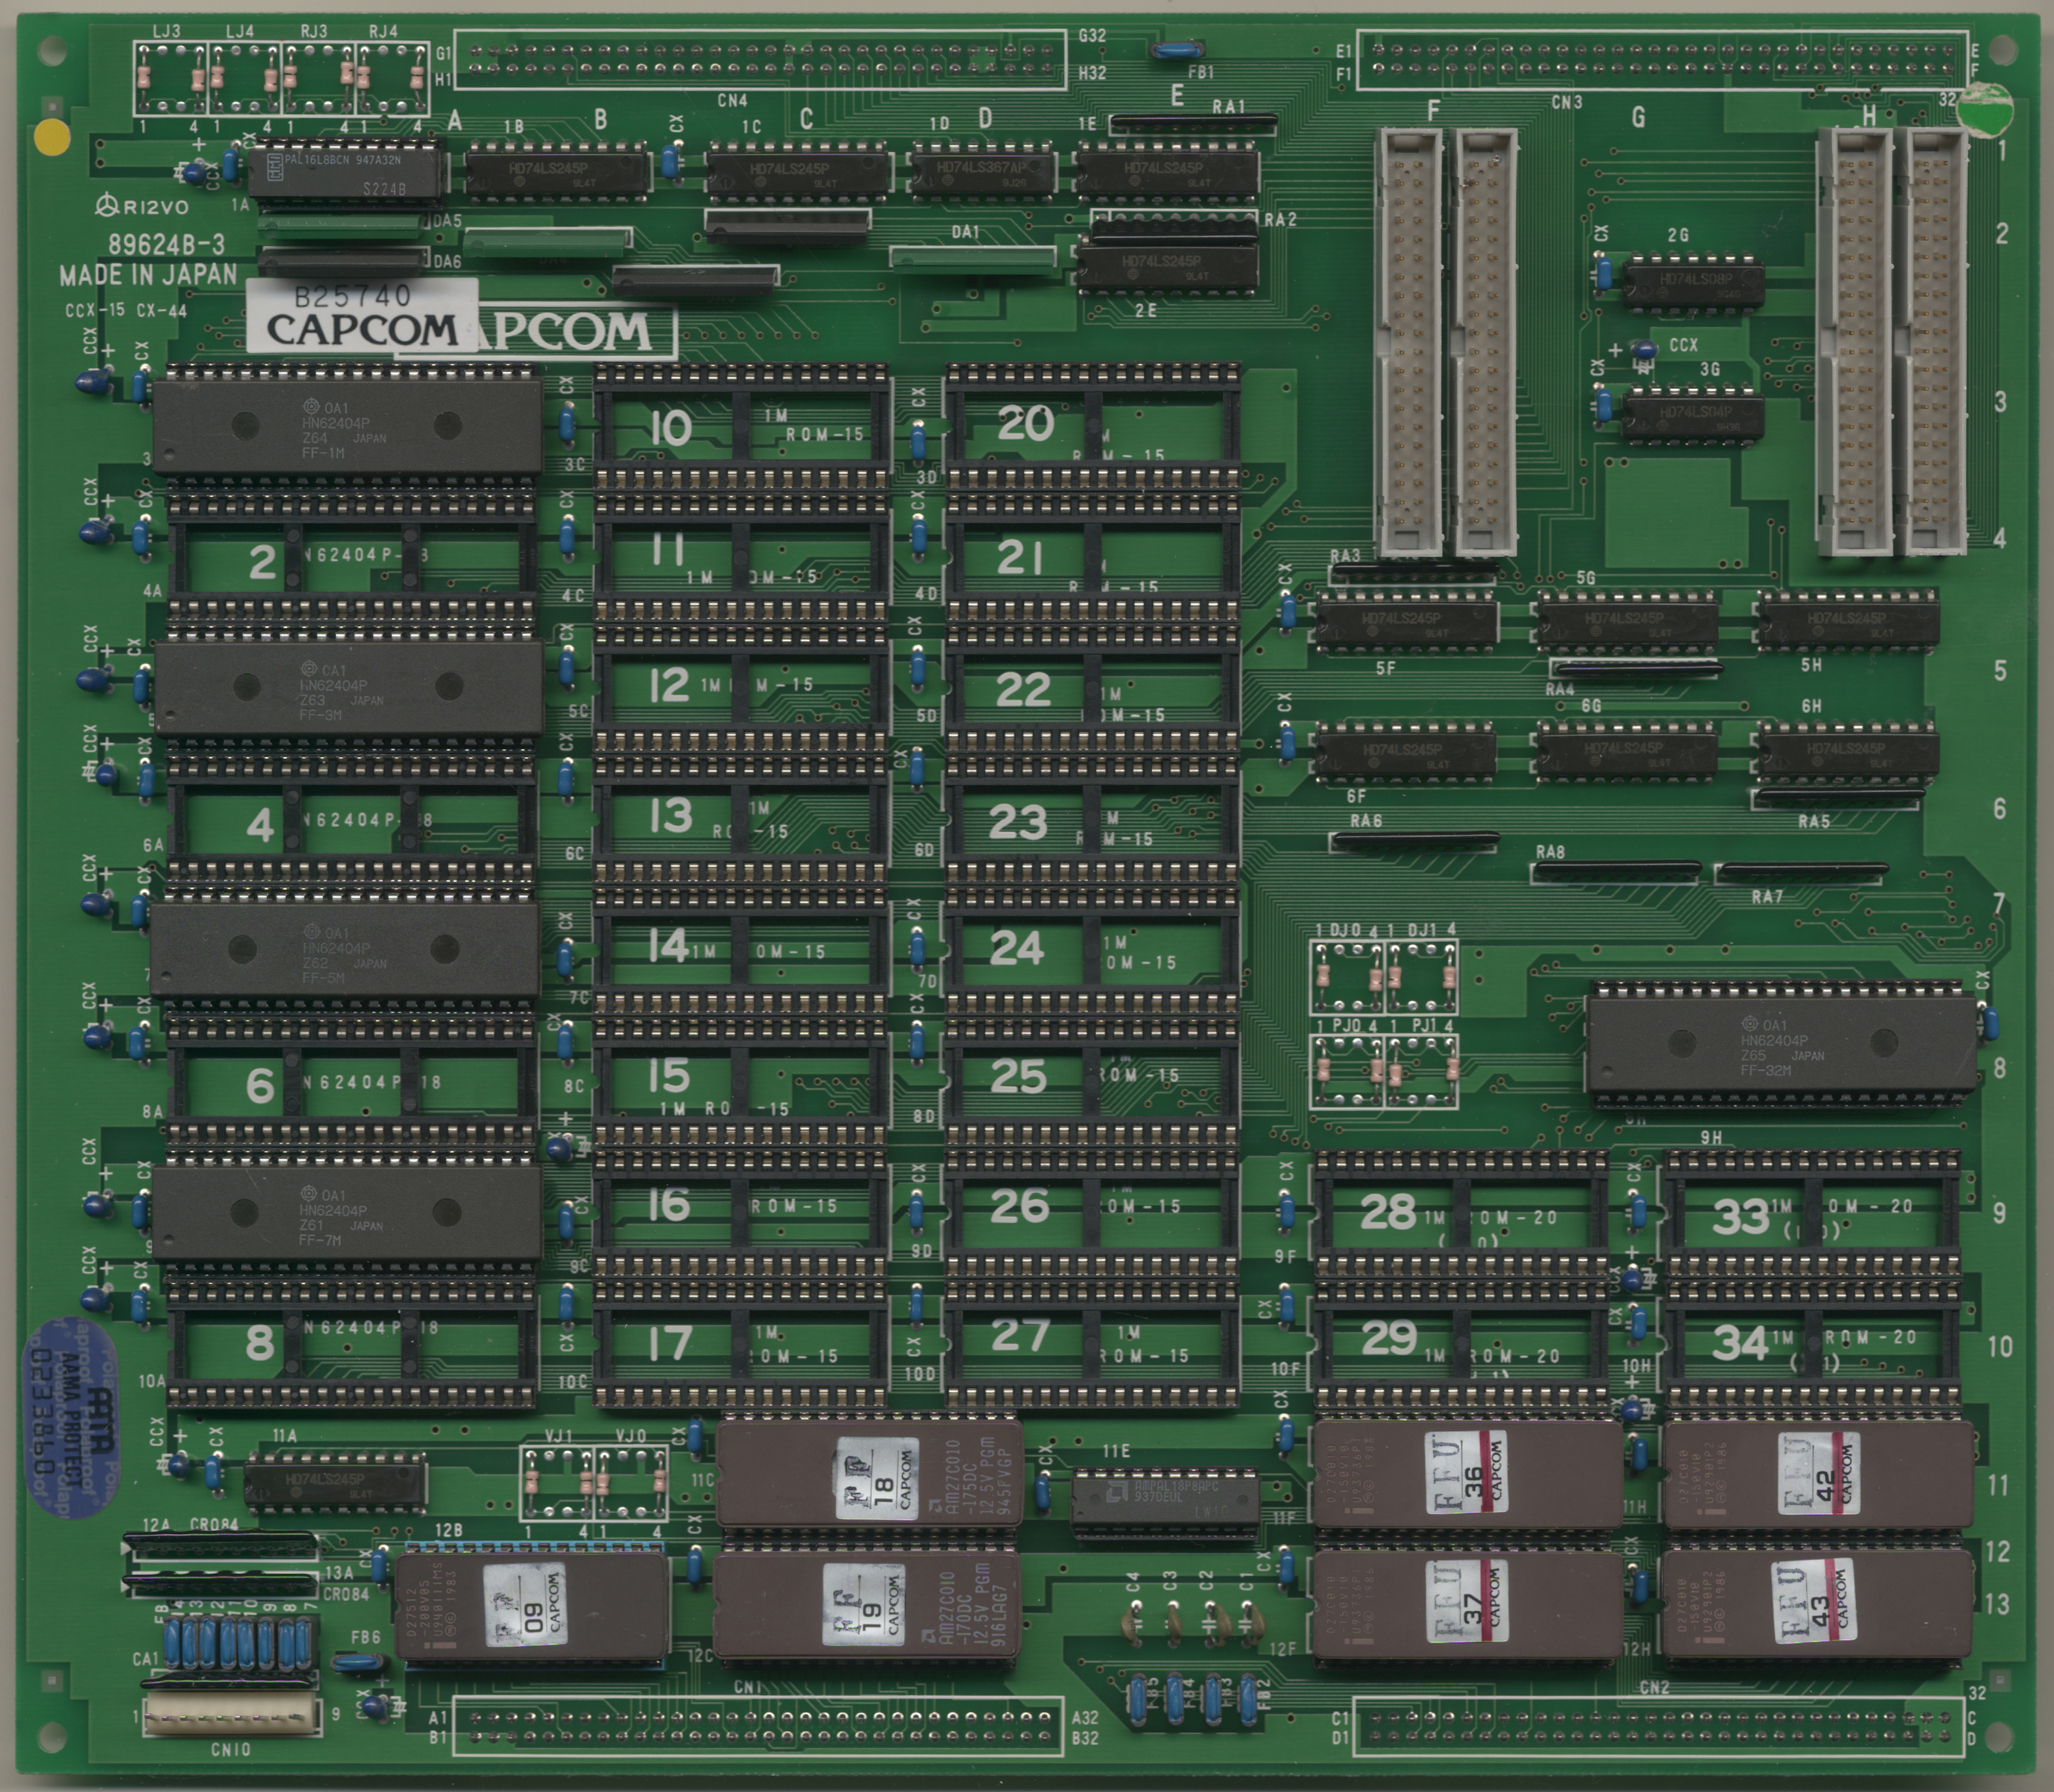Click the RJ4 jumper block
Image resolution: width=2054 pixels, height=1792 pixels.
click(392, 78)
